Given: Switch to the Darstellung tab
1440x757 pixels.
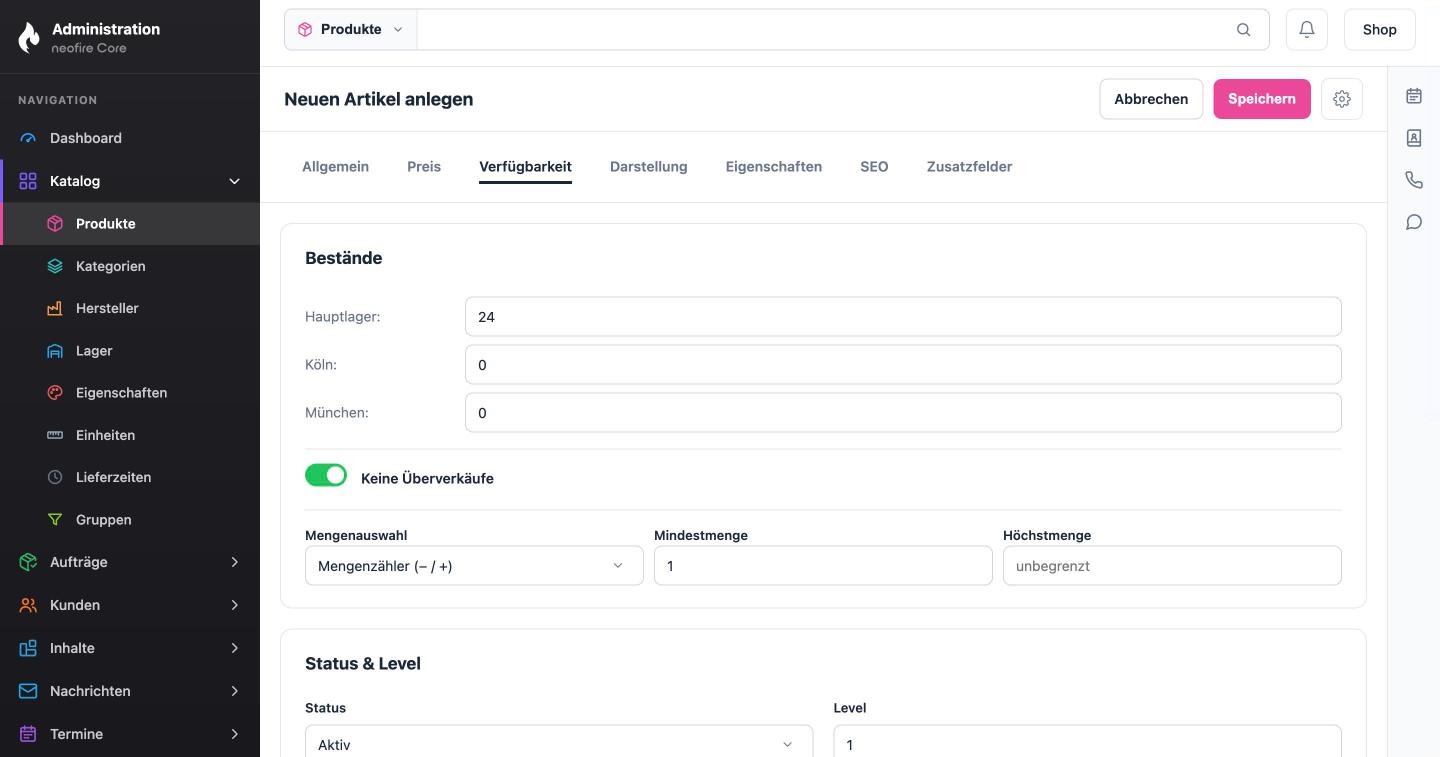Looking at the screenshot, I should pos(649,167).
